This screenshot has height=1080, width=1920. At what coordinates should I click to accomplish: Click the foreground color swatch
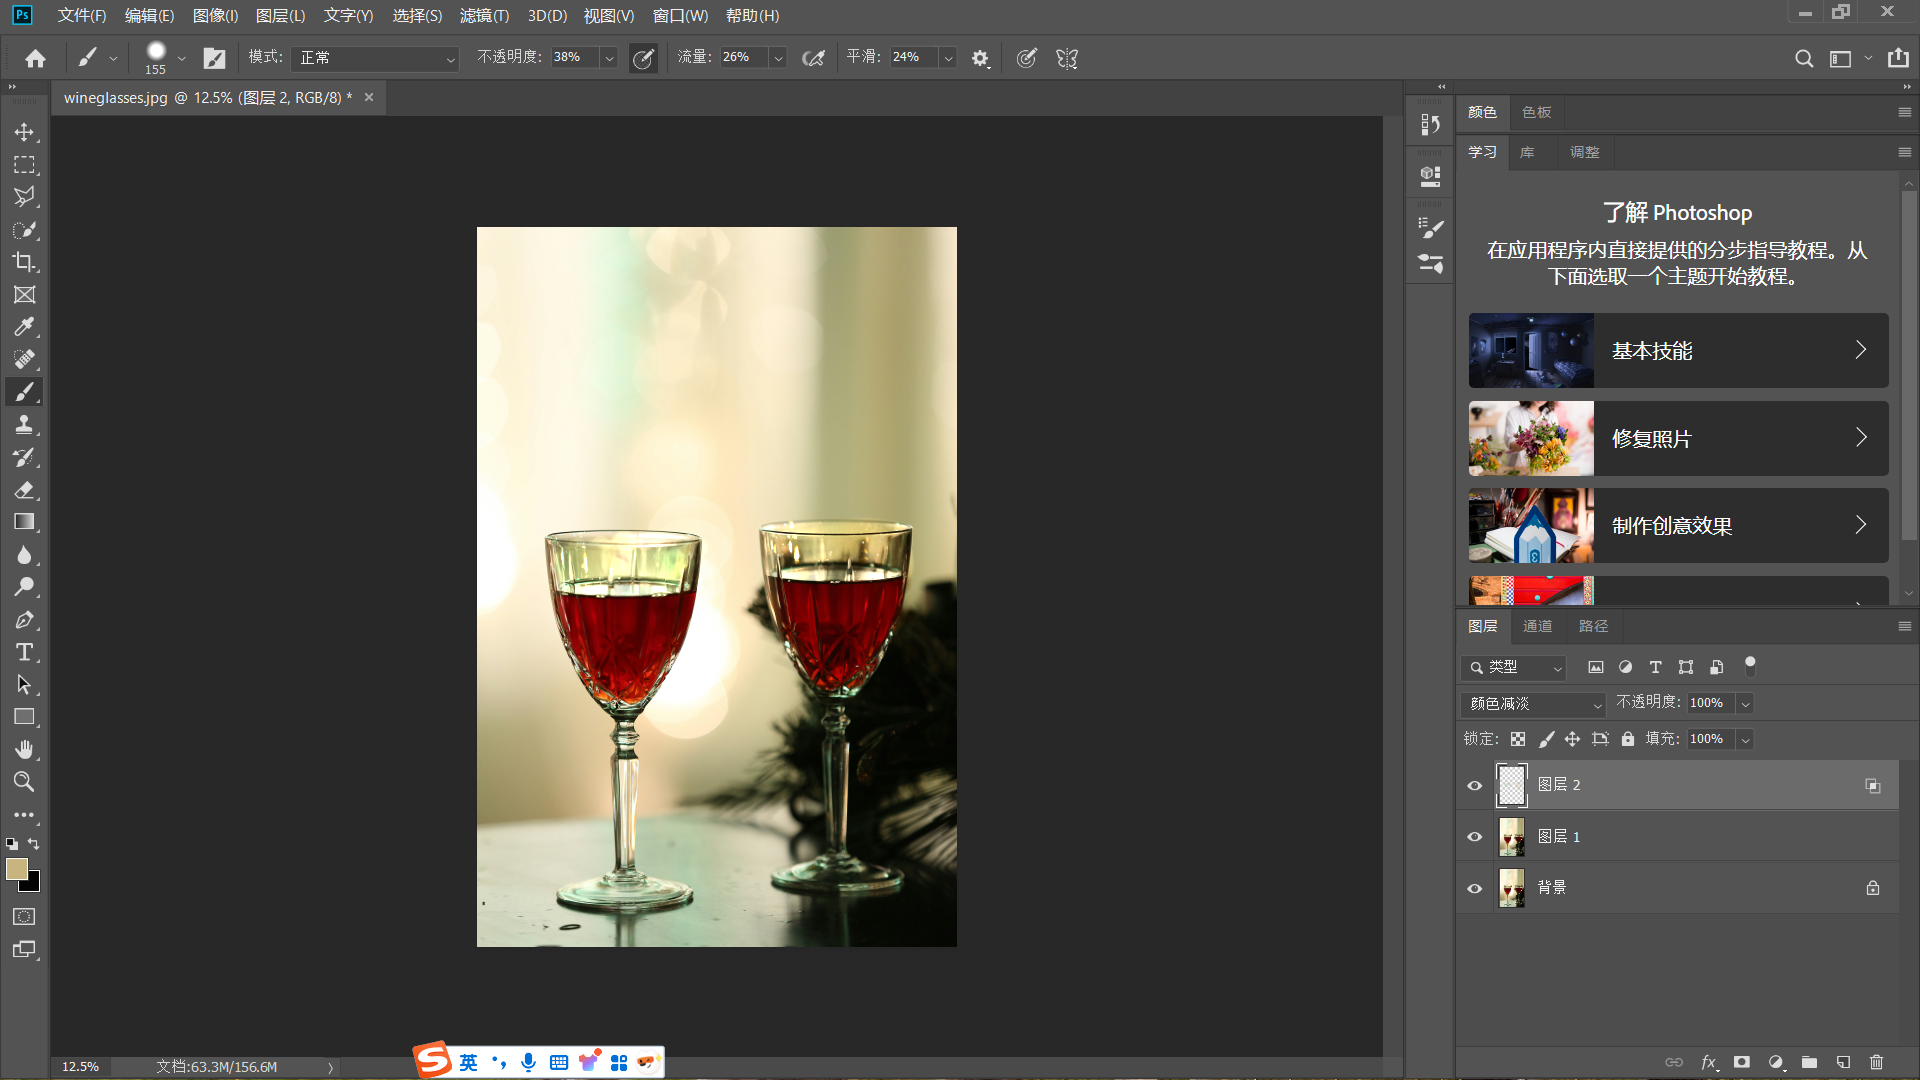16,869
